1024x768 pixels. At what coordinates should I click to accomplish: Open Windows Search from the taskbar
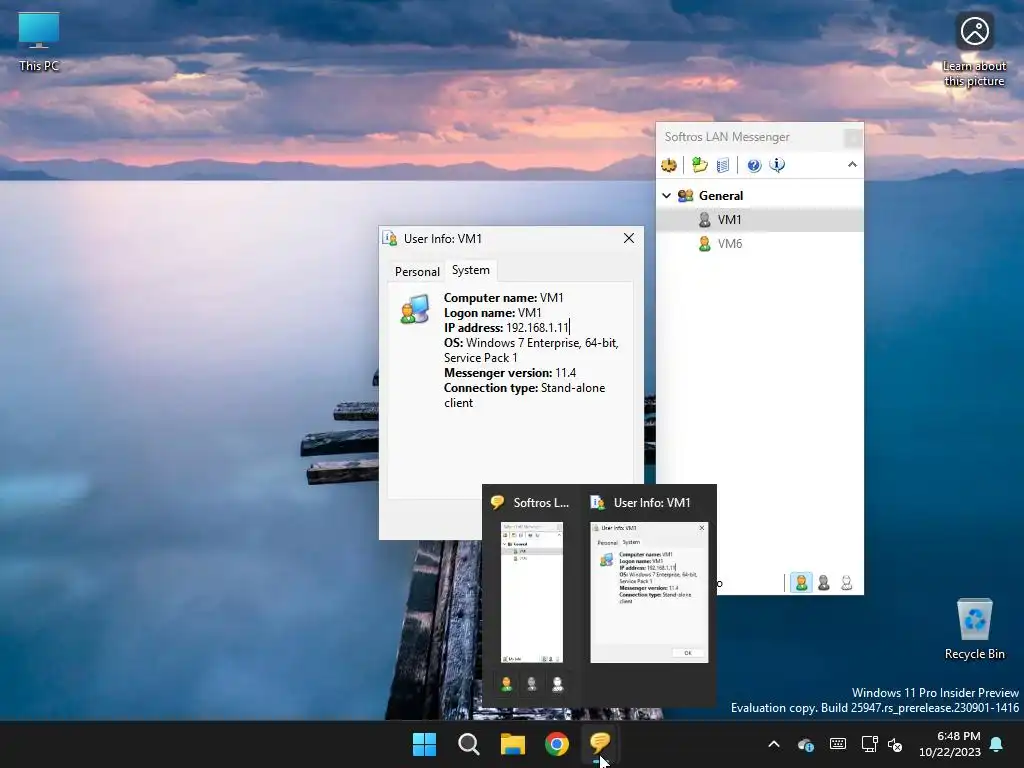(469, 744)
